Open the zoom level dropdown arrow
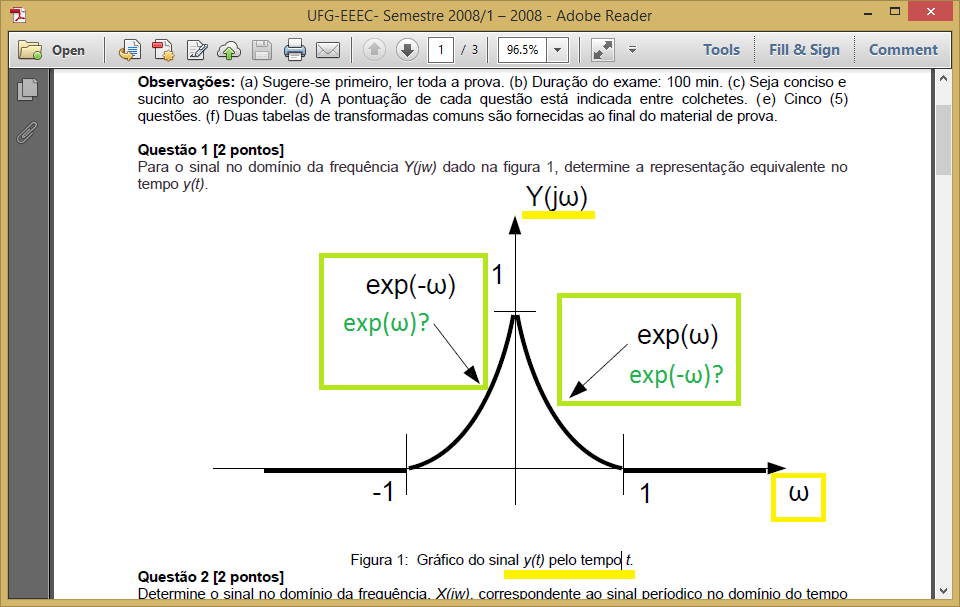 pos(557,50)
